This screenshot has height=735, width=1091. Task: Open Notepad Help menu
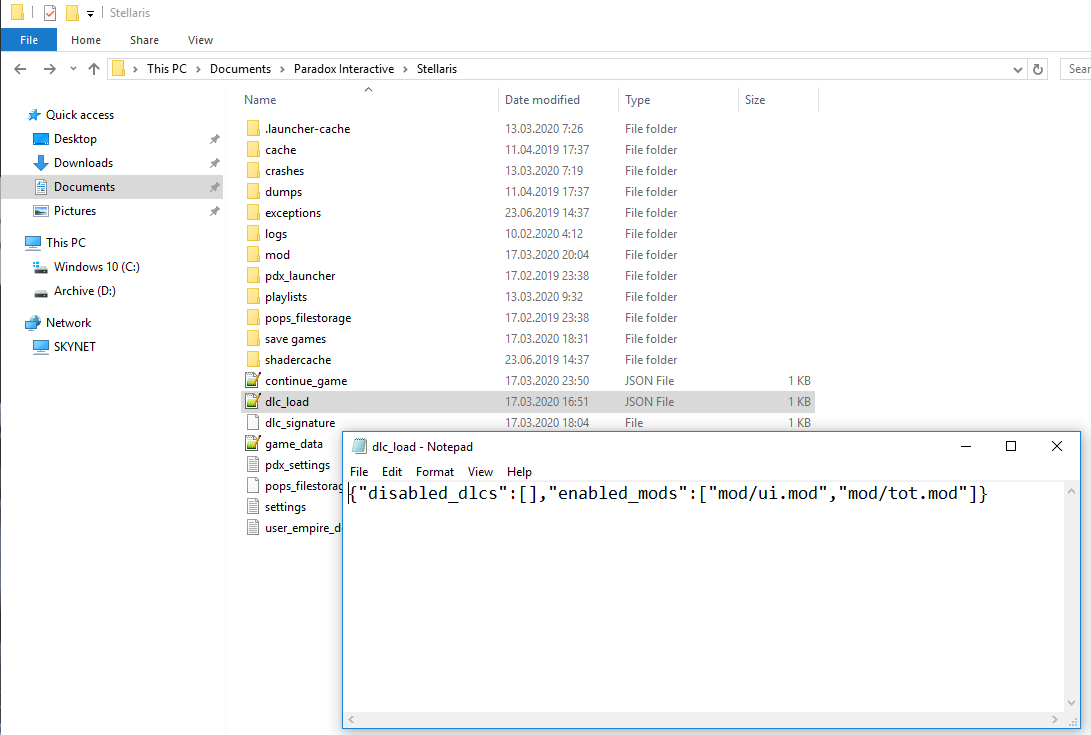tap(519, 472)
